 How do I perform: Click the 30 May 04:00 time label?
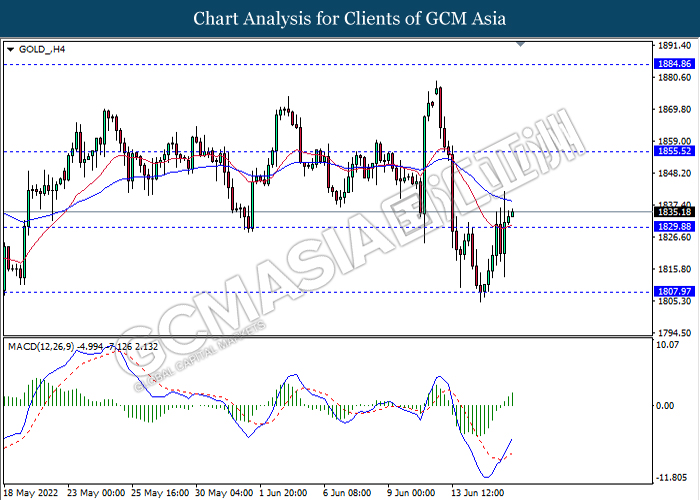point(224,493)
